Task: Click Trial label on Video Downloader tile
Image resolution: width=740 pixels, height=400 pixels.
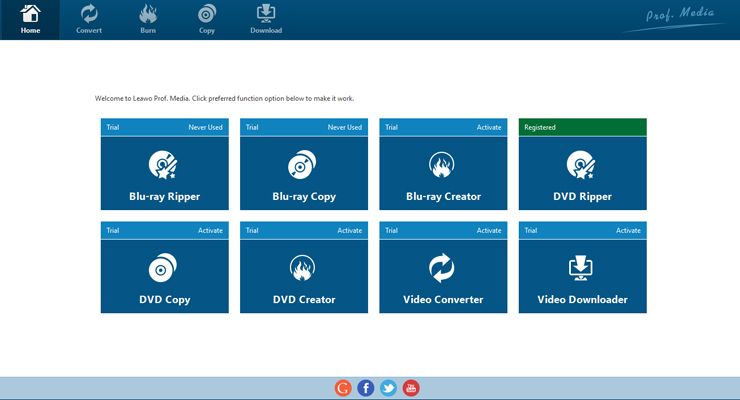Action: pyautogui.click(x=531, y=231)
